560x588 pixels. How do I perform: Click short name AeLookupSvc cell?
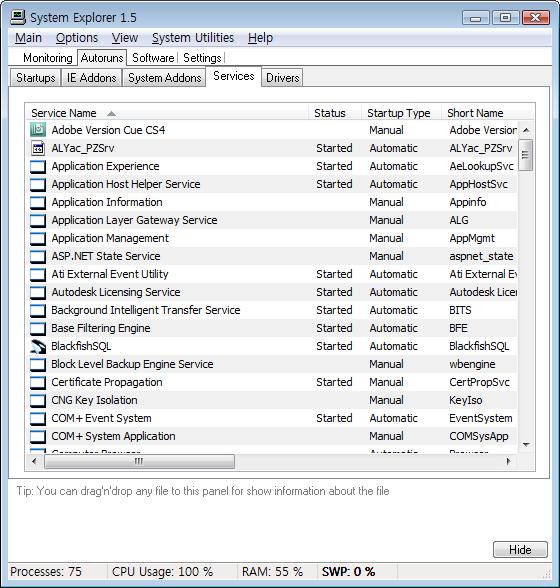(x=482, y=166)
